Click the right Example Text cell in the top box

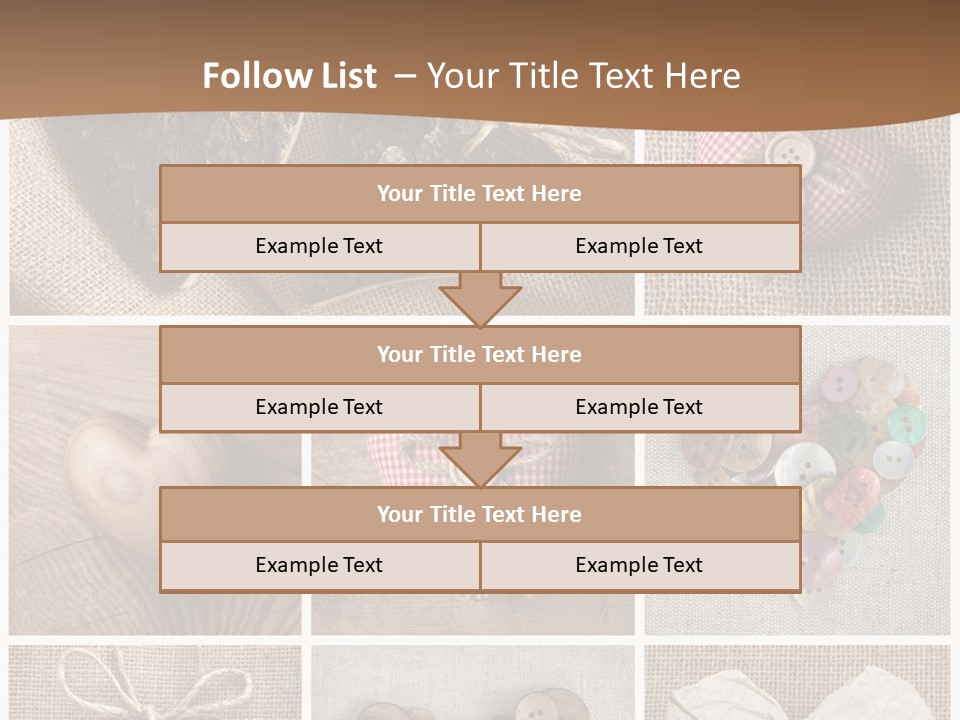coord(640,247)
